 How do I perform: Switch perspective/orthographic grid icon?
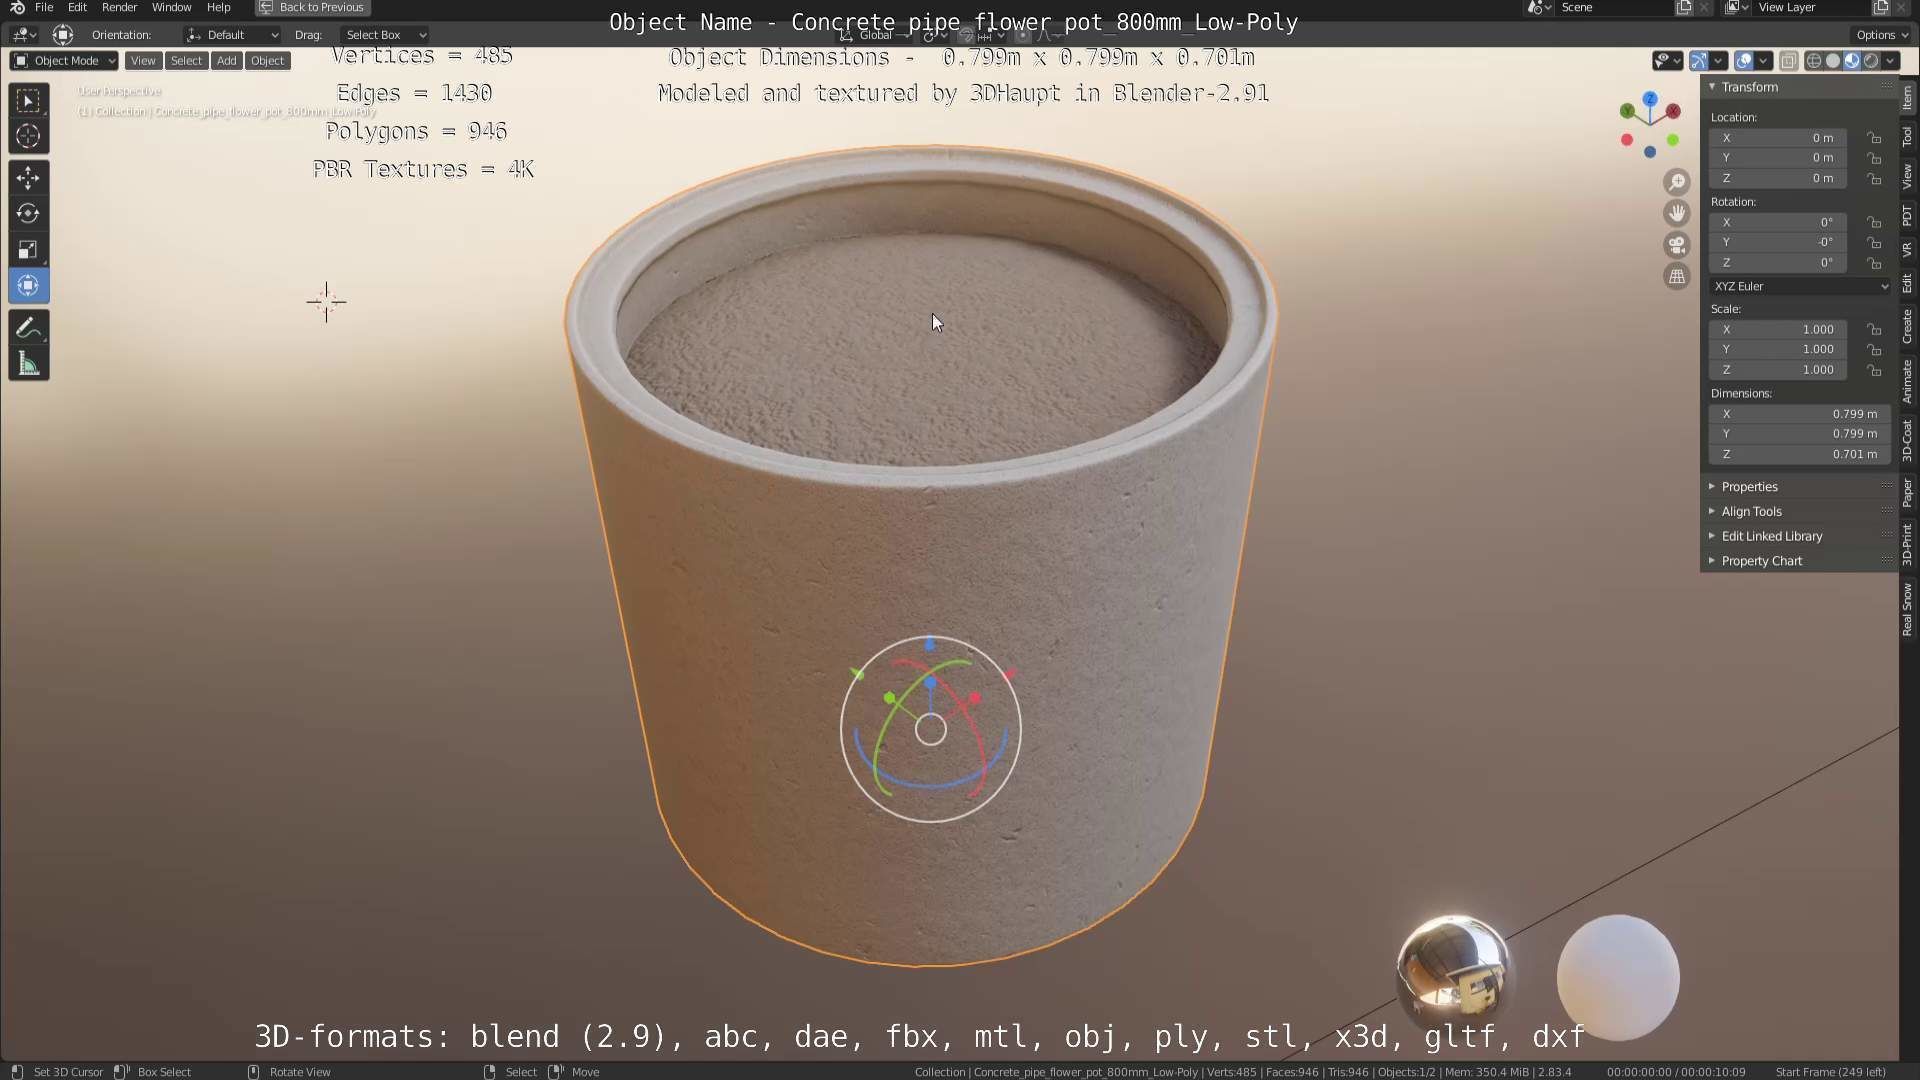pos(1677,276)
